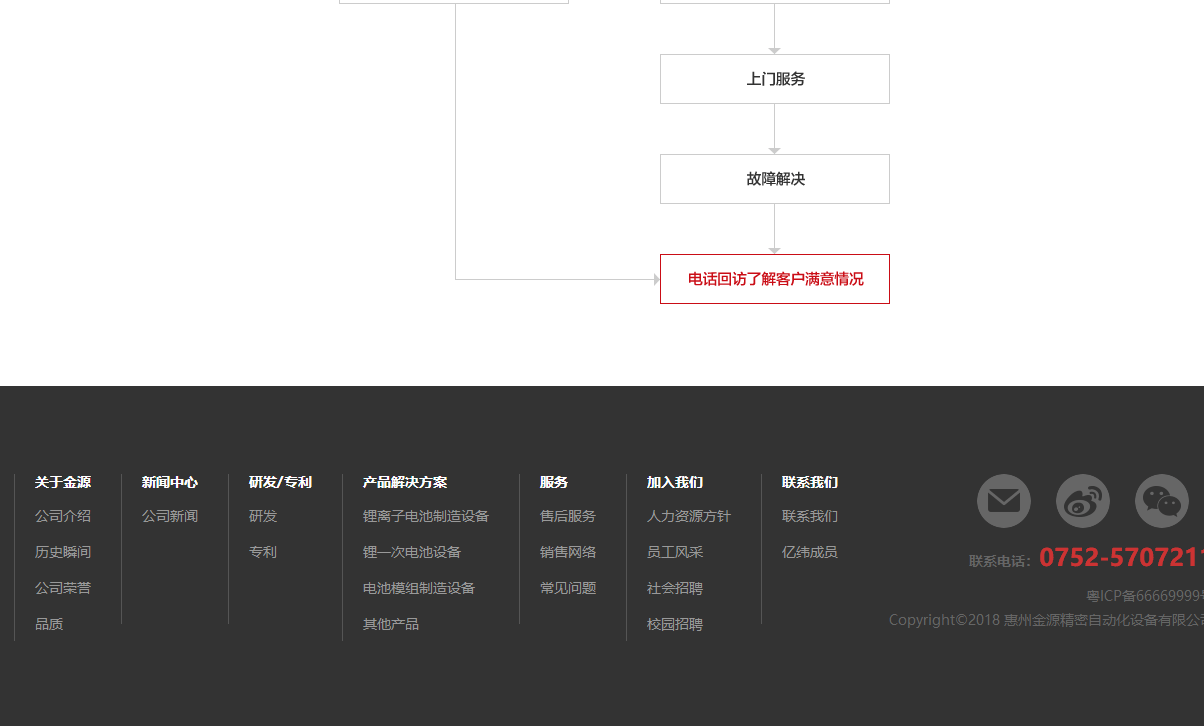Screen dimensions: 1204x726
Task: Open the 关于金源 section heading
Action: pos(62,482)
